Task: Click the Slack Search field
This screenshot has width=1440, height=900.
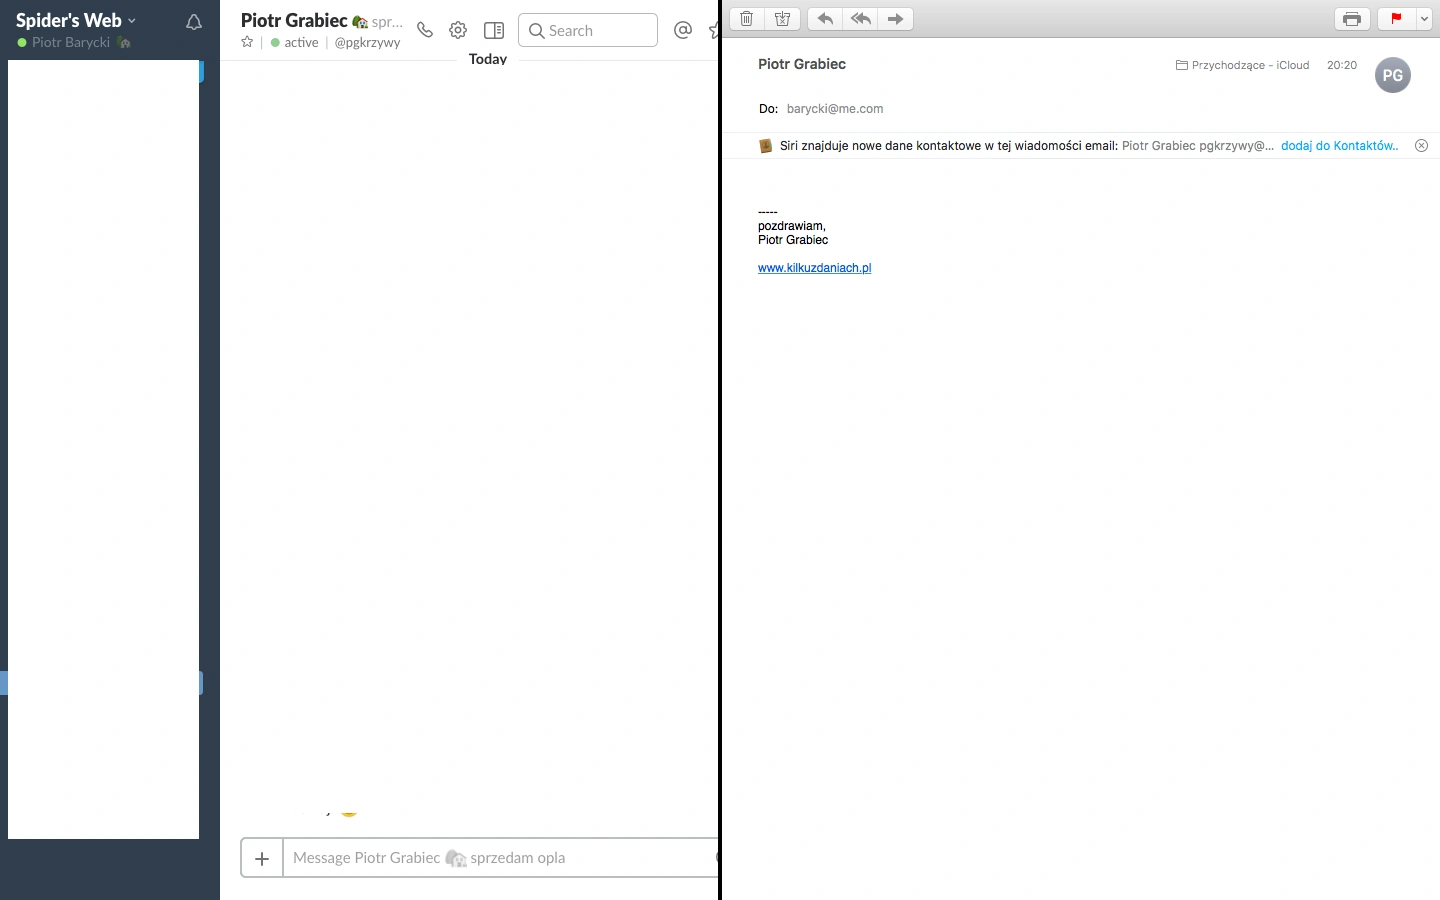Action: coord(588,30)
